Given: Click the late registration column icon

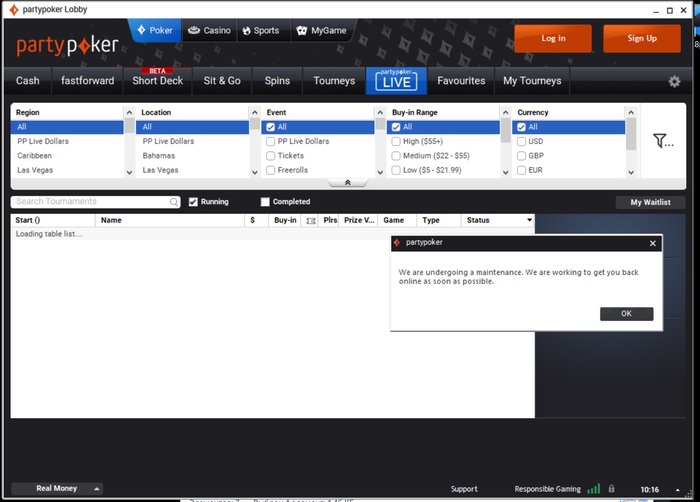Looking at the screenshot, I should point(311,221).
